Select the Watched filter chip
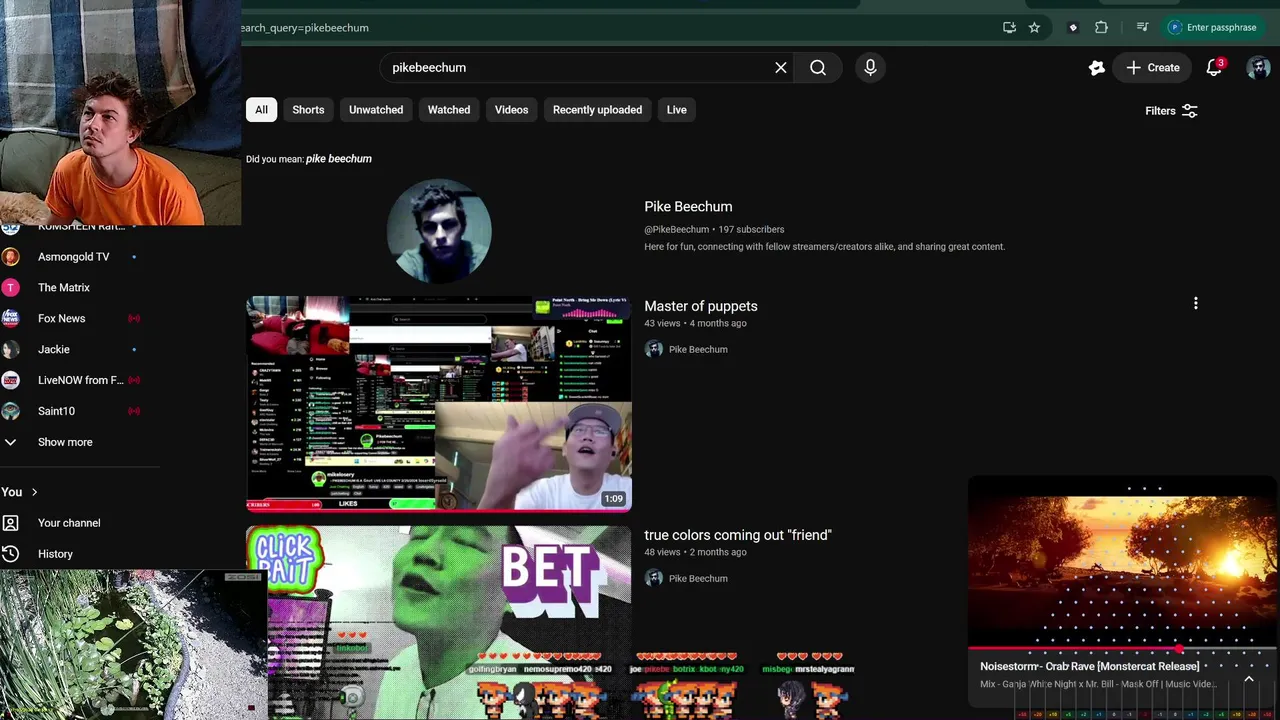This screenshot has height=720, width=1280. coord(449,110)
